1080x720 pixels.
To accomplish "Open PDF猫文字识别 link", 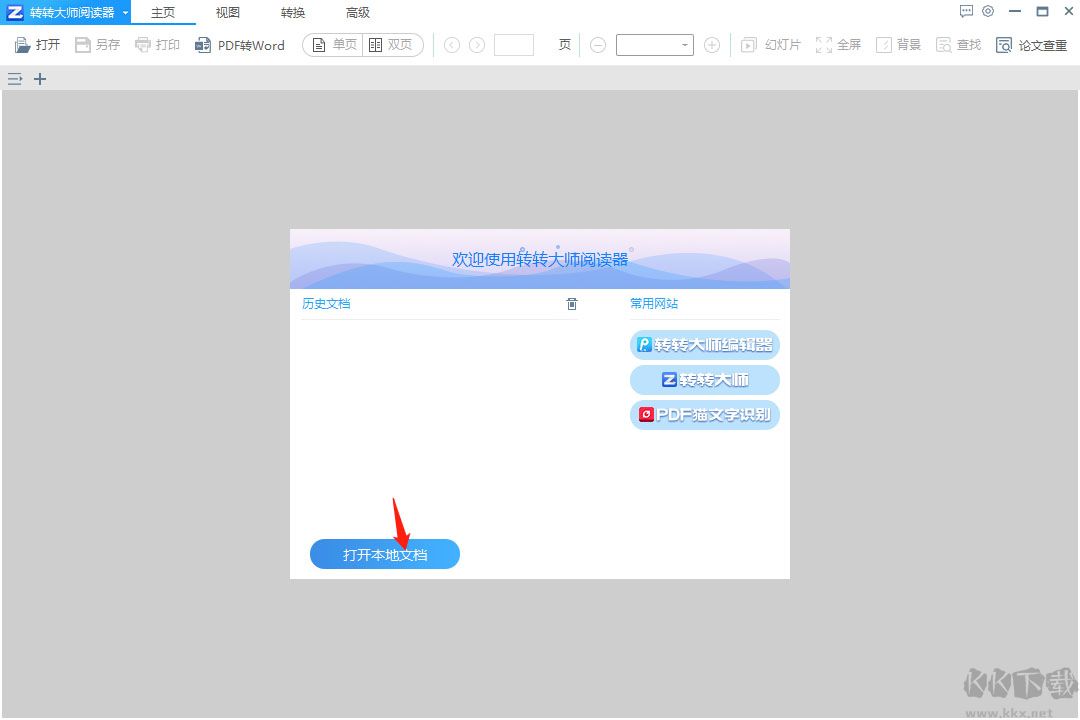I will (x=705, y=415).
